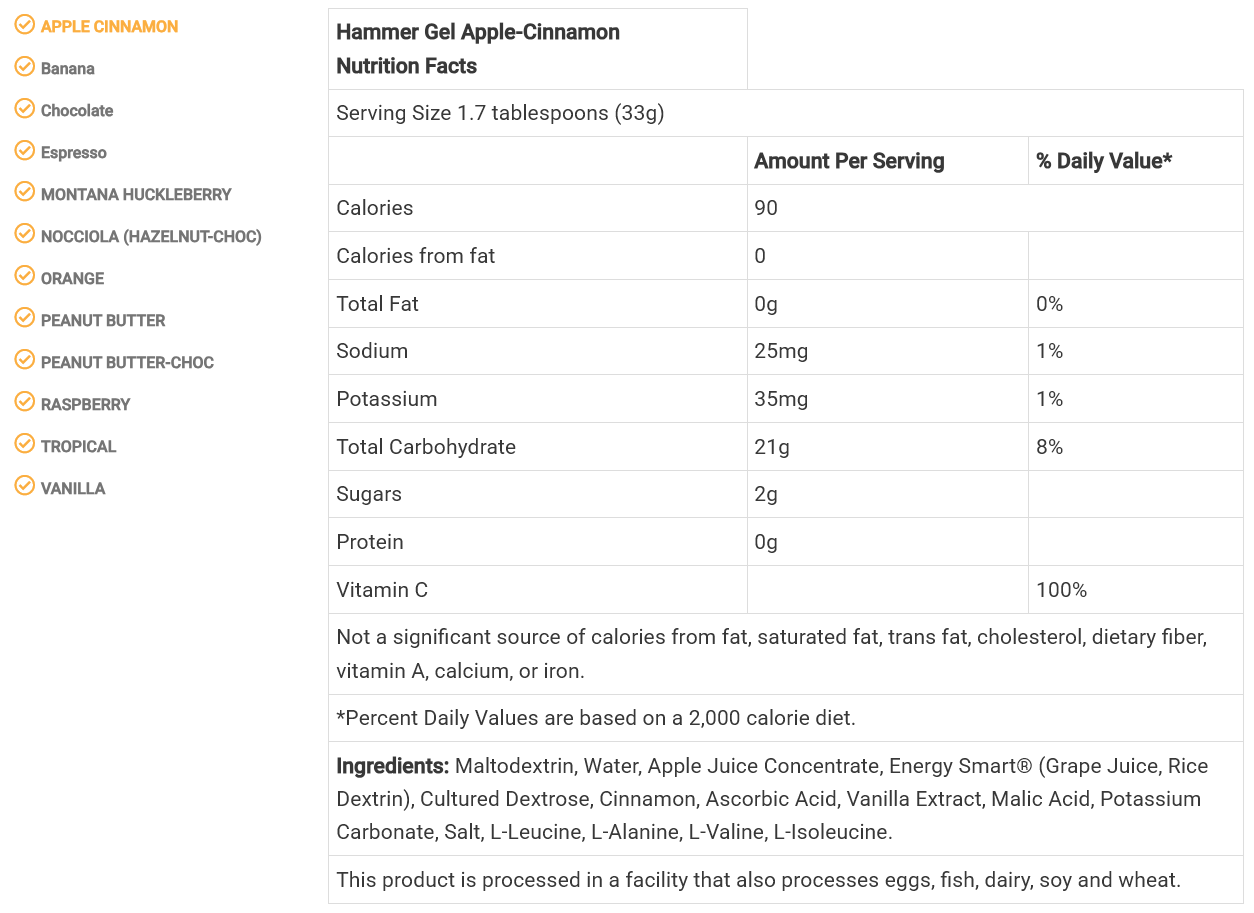Open NOCCIOLA (HAZELNUT-CHOC) flavor

[x=151, y=237]
